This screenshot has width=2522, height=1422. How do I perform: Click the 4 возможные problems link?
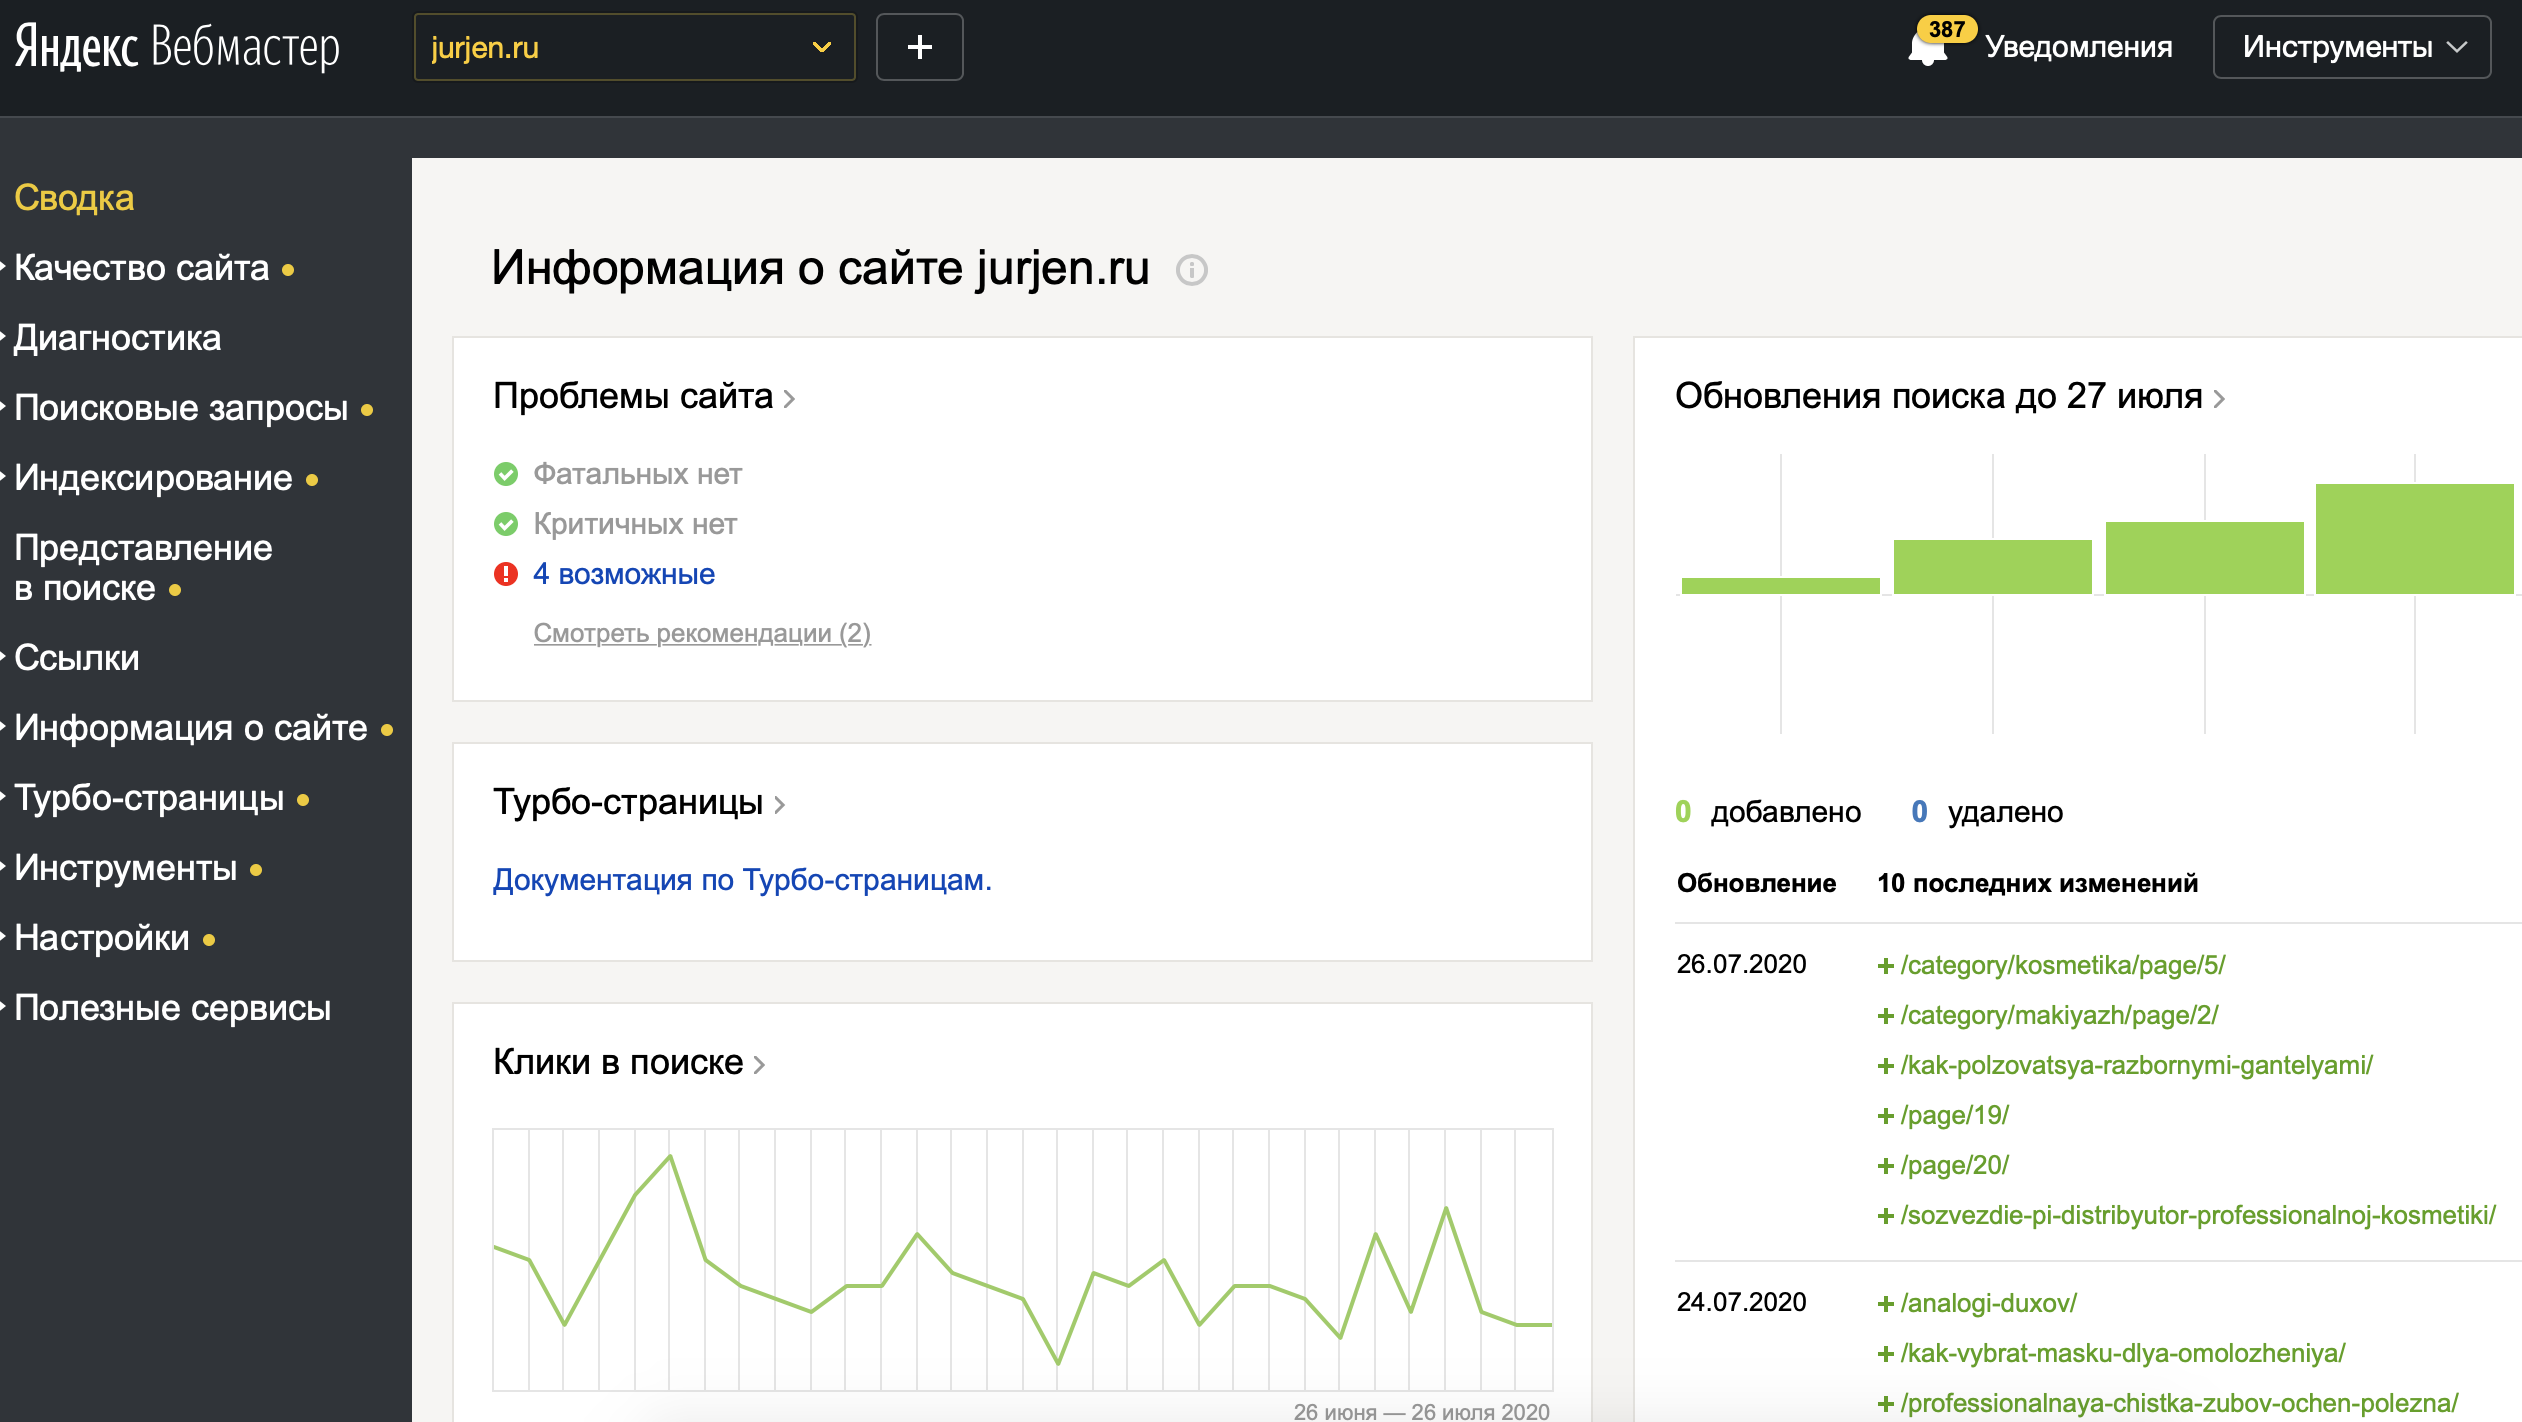click(624, 574)
